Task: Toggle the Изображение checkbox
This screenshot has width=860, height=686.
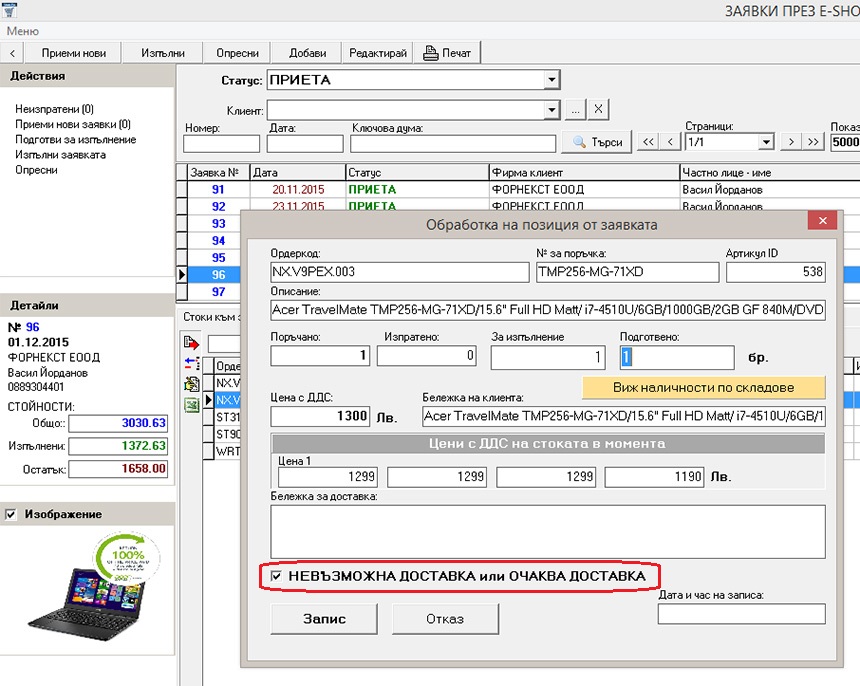Action: coord(10,514)
